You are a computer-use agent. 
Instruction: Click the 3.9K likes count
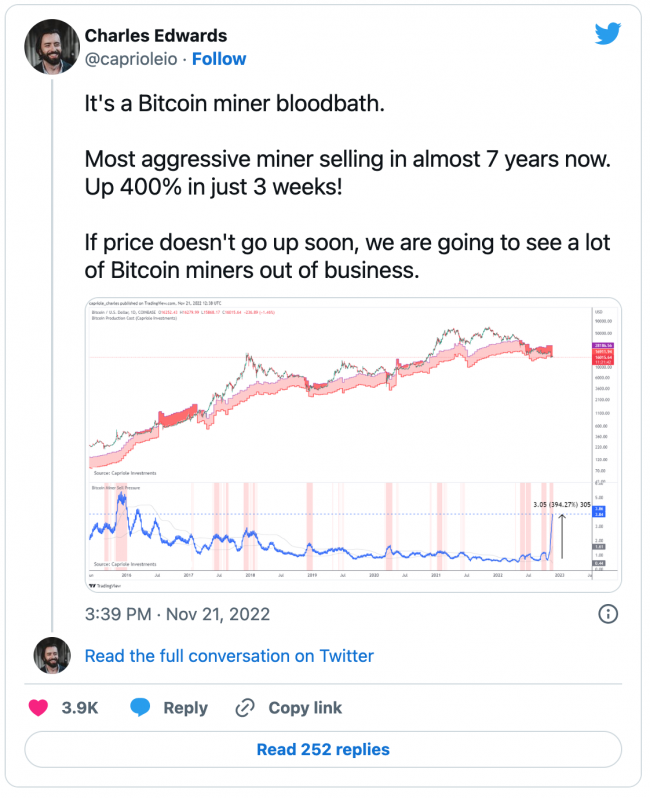coord(80,708)
